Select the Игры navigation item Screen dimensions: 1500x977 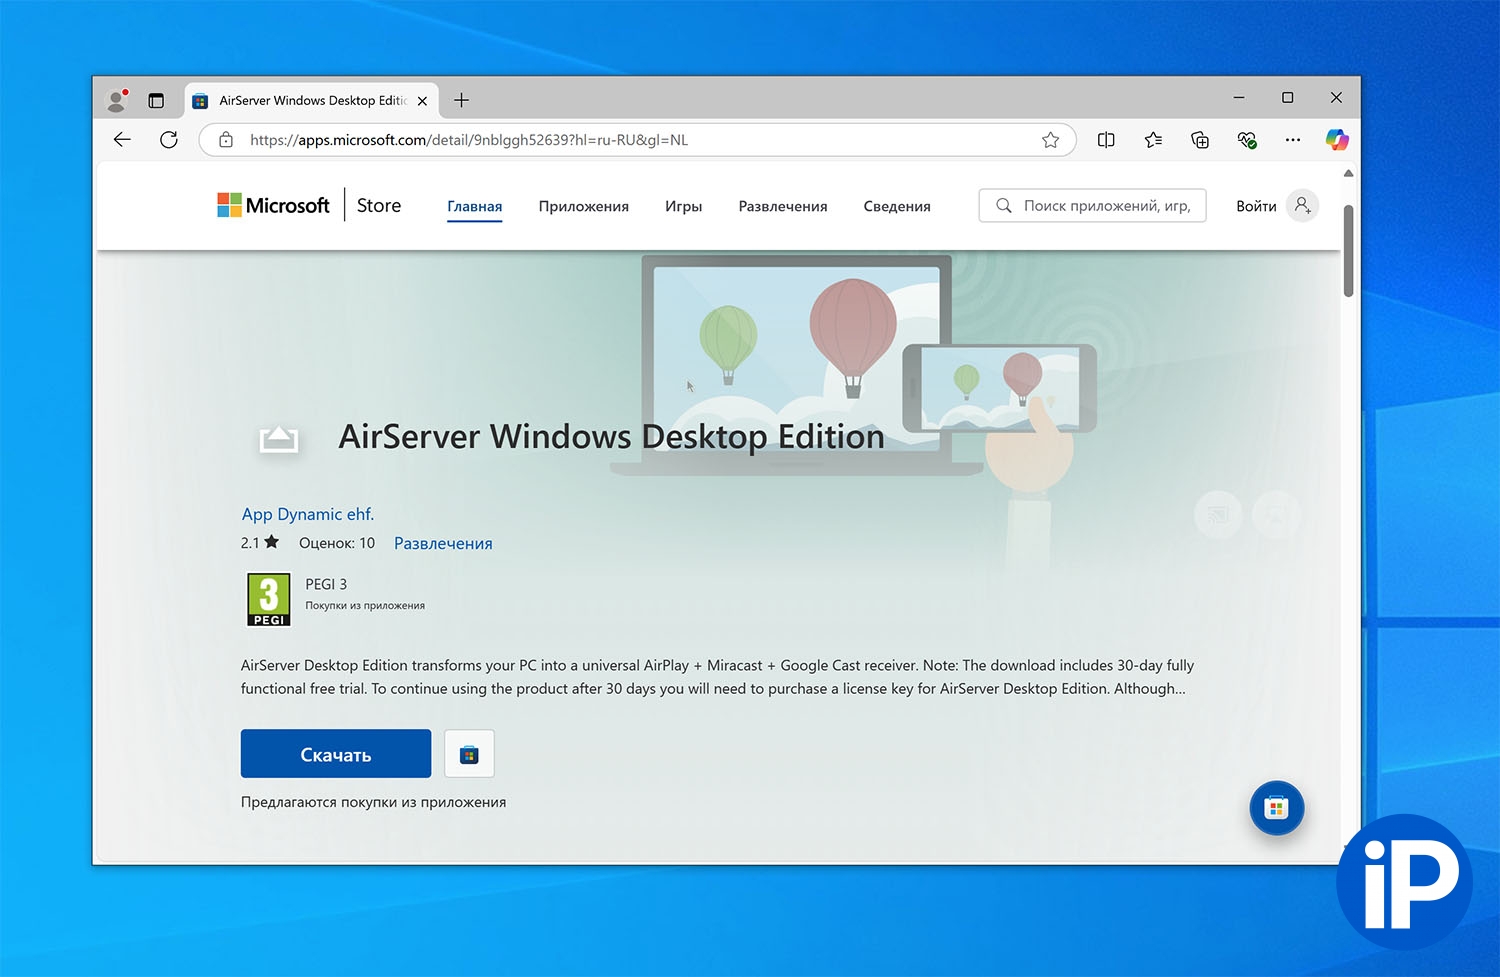tap(683, 206)
